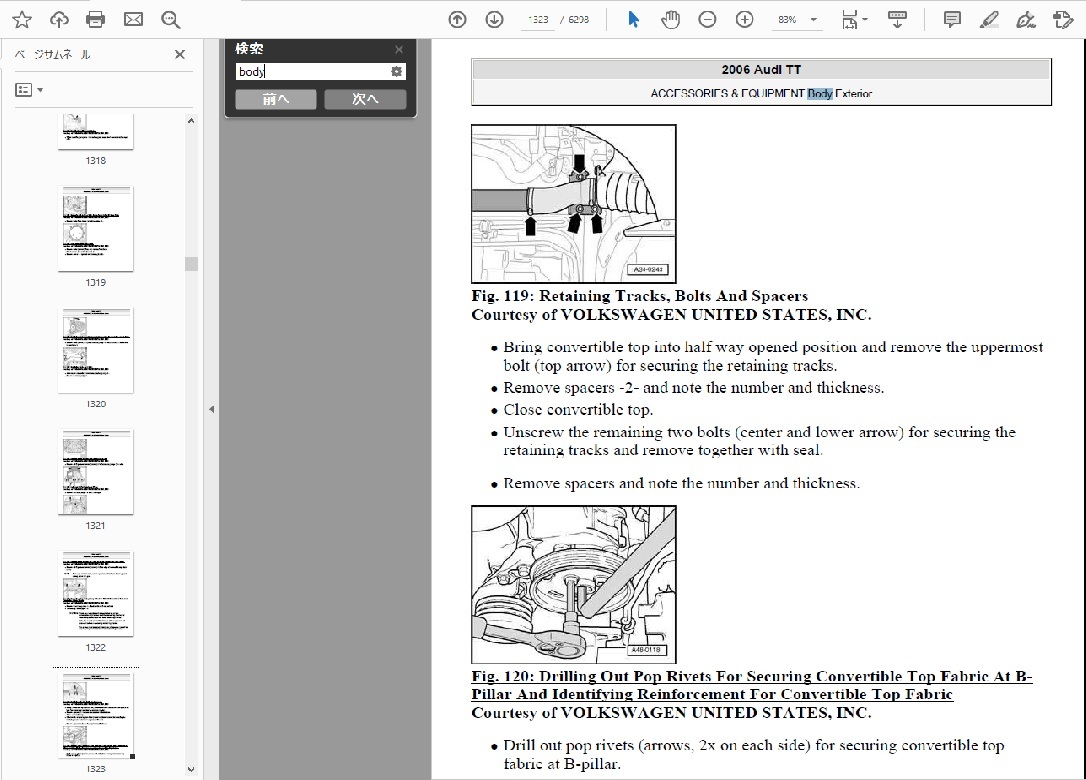The height and width of the screenshot is (780, 1086).
Task: Open the fit page dropdown arrow
Action: [x=865, y=19]
